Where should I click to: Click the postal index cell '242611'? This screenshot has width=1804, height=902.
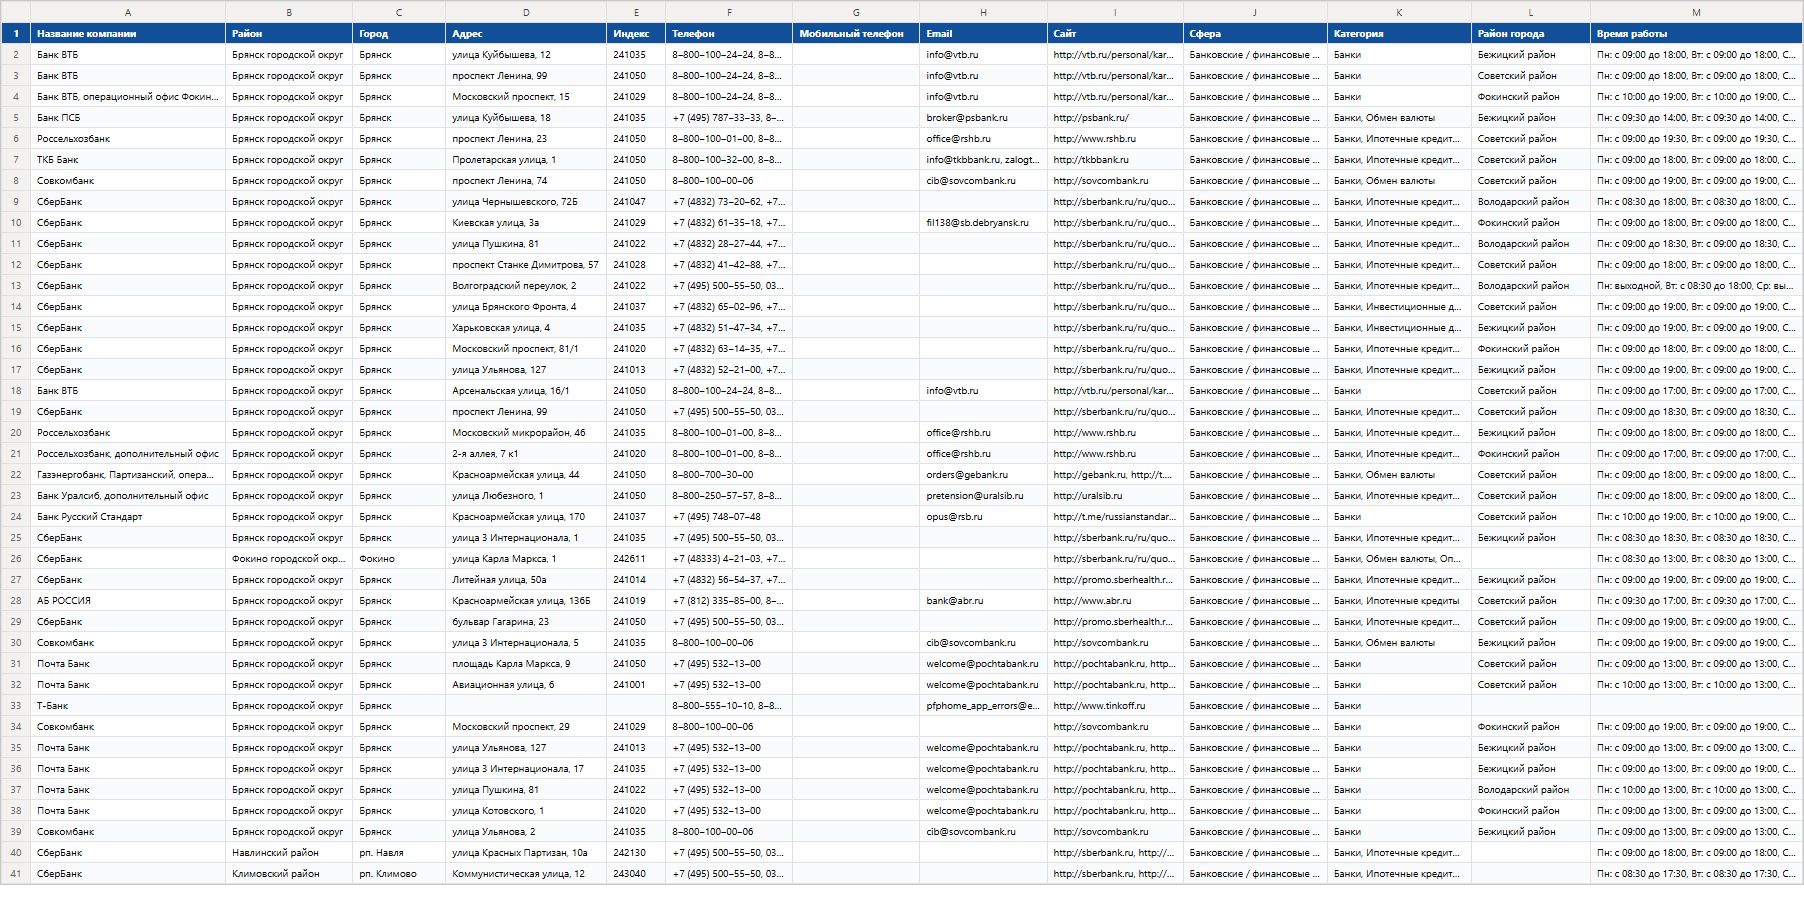pos(636,559)
